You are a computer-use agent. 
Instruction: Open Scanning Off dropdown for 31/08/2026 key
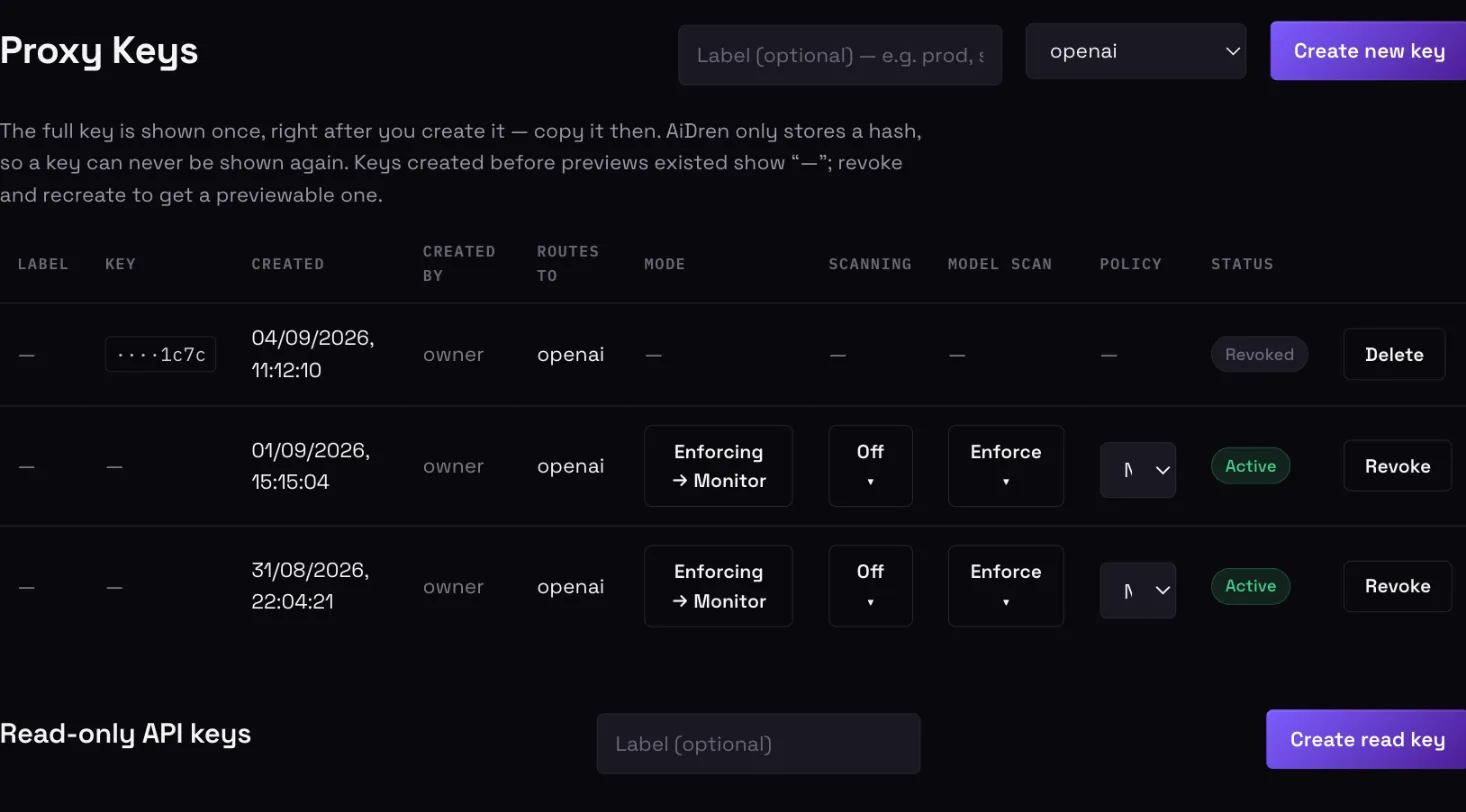click(x=870, y=586)
